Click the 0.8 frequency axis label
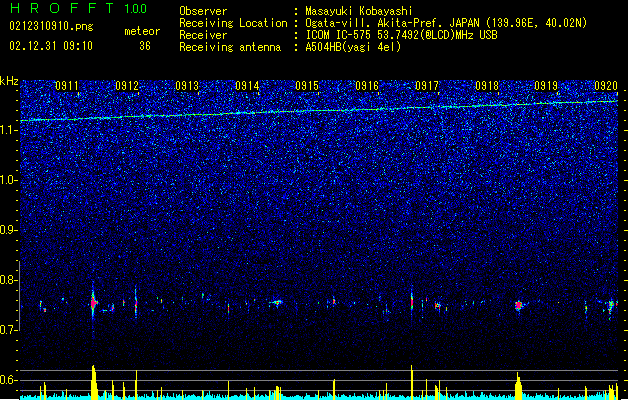This screenshot has height=400, width=629. [9, 280]
